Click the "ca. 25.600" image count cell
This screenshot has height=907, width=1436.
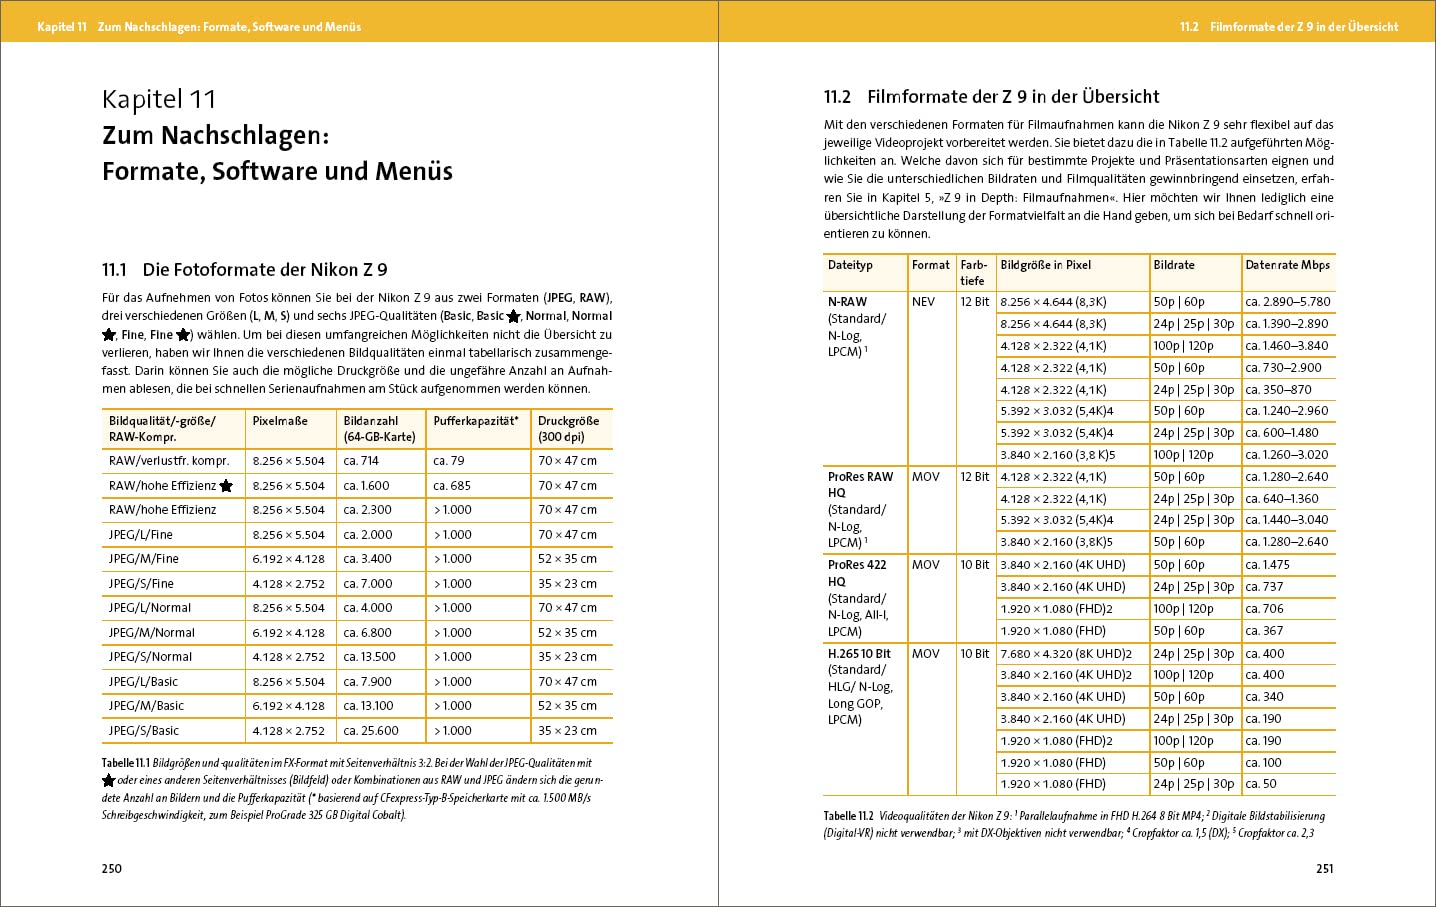pyautogui.click(x=371, y=731)
